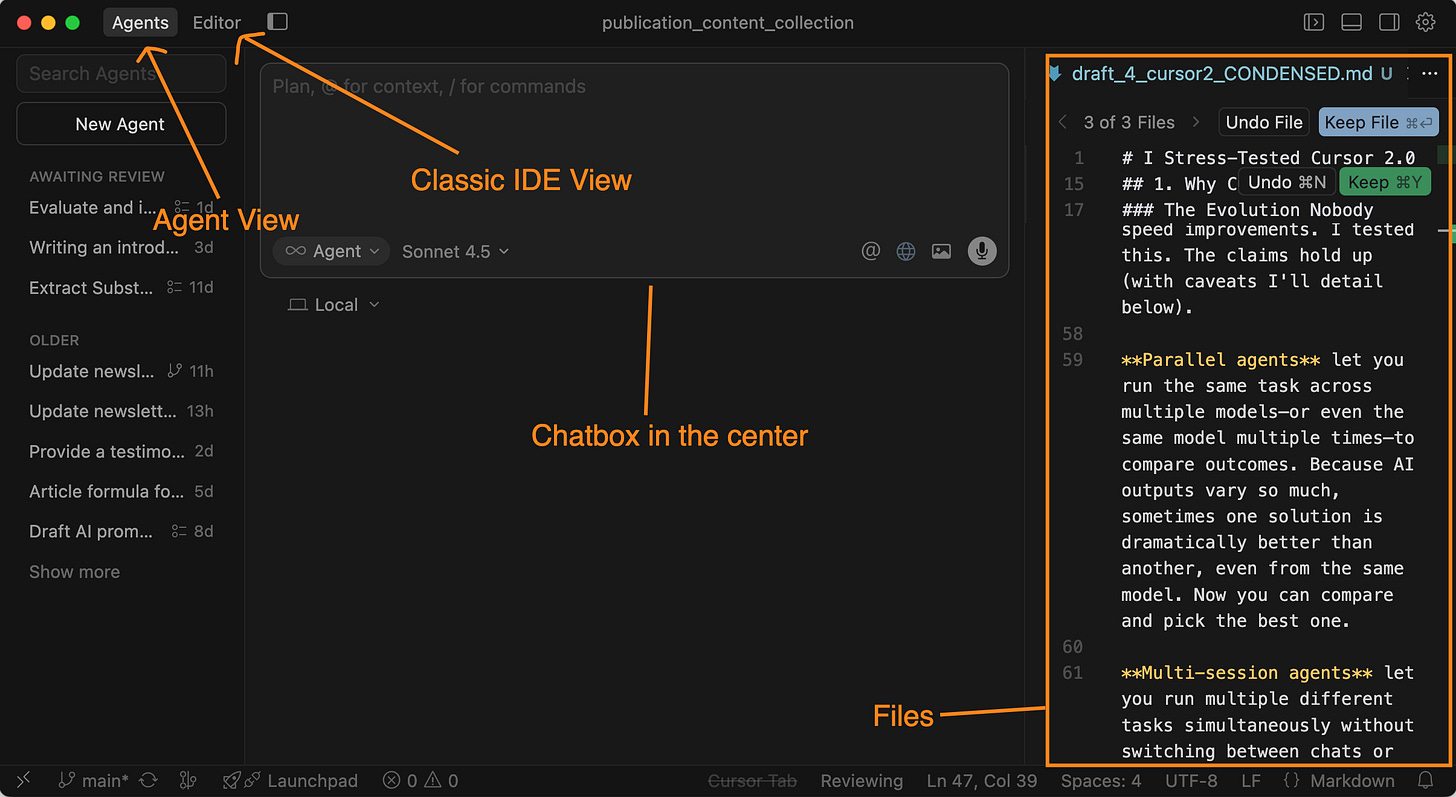Toggle the sidebar icon beside Editor tab
The image size is (1456, 797).
click(x=278, y=22)
